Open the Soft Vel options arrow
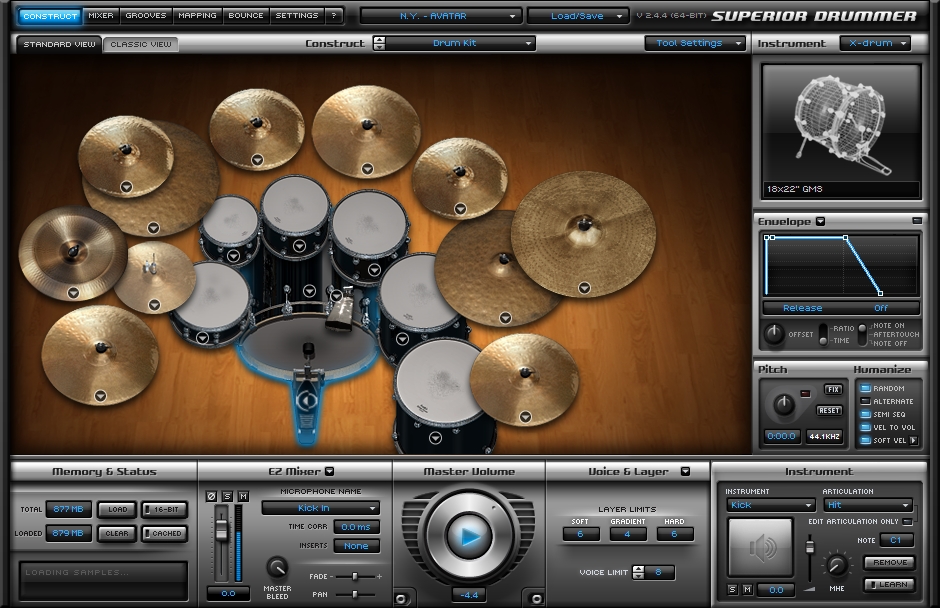 pos(914,441)
